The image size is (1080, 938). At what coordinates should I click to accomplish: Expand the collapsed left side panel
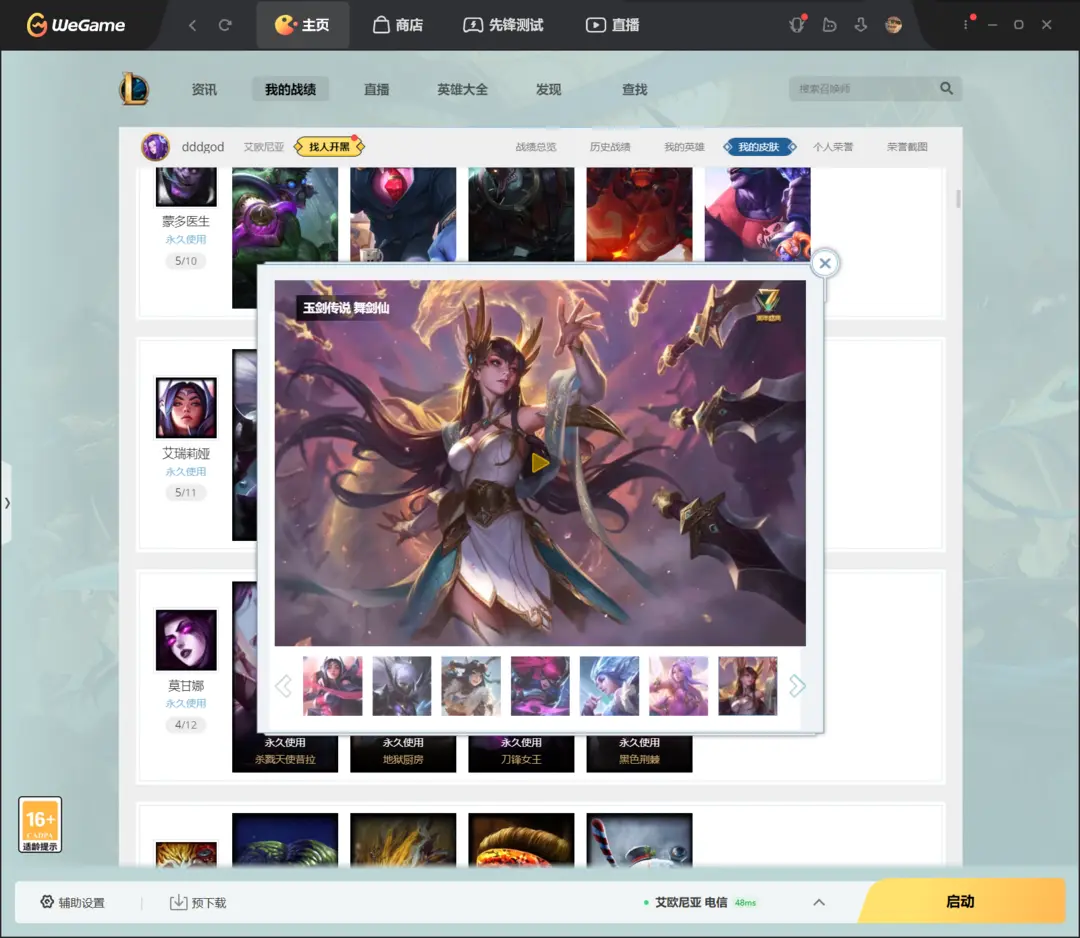click(x=6, y=503)
